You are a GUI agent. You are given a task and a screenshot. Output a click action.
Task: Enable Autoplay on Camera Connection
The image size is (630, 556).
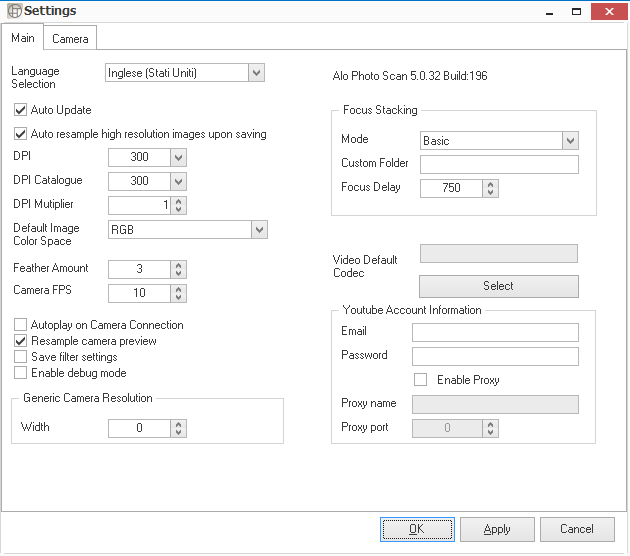pyautogui.click(x=20, y=324)
